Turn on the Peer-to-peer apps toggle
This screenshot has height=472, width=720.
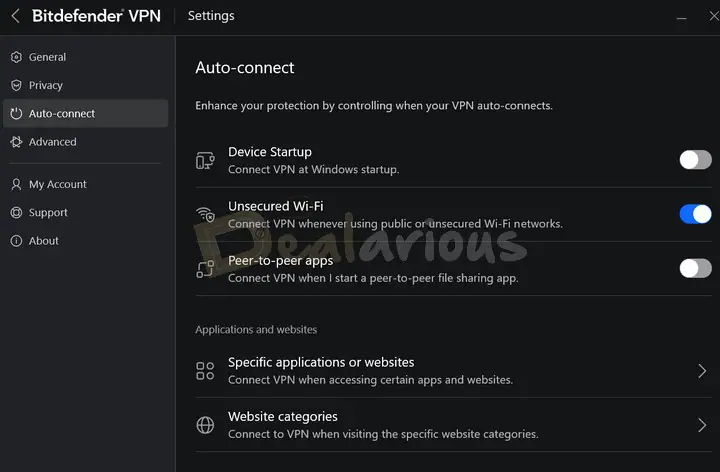[x=695, y=268]
